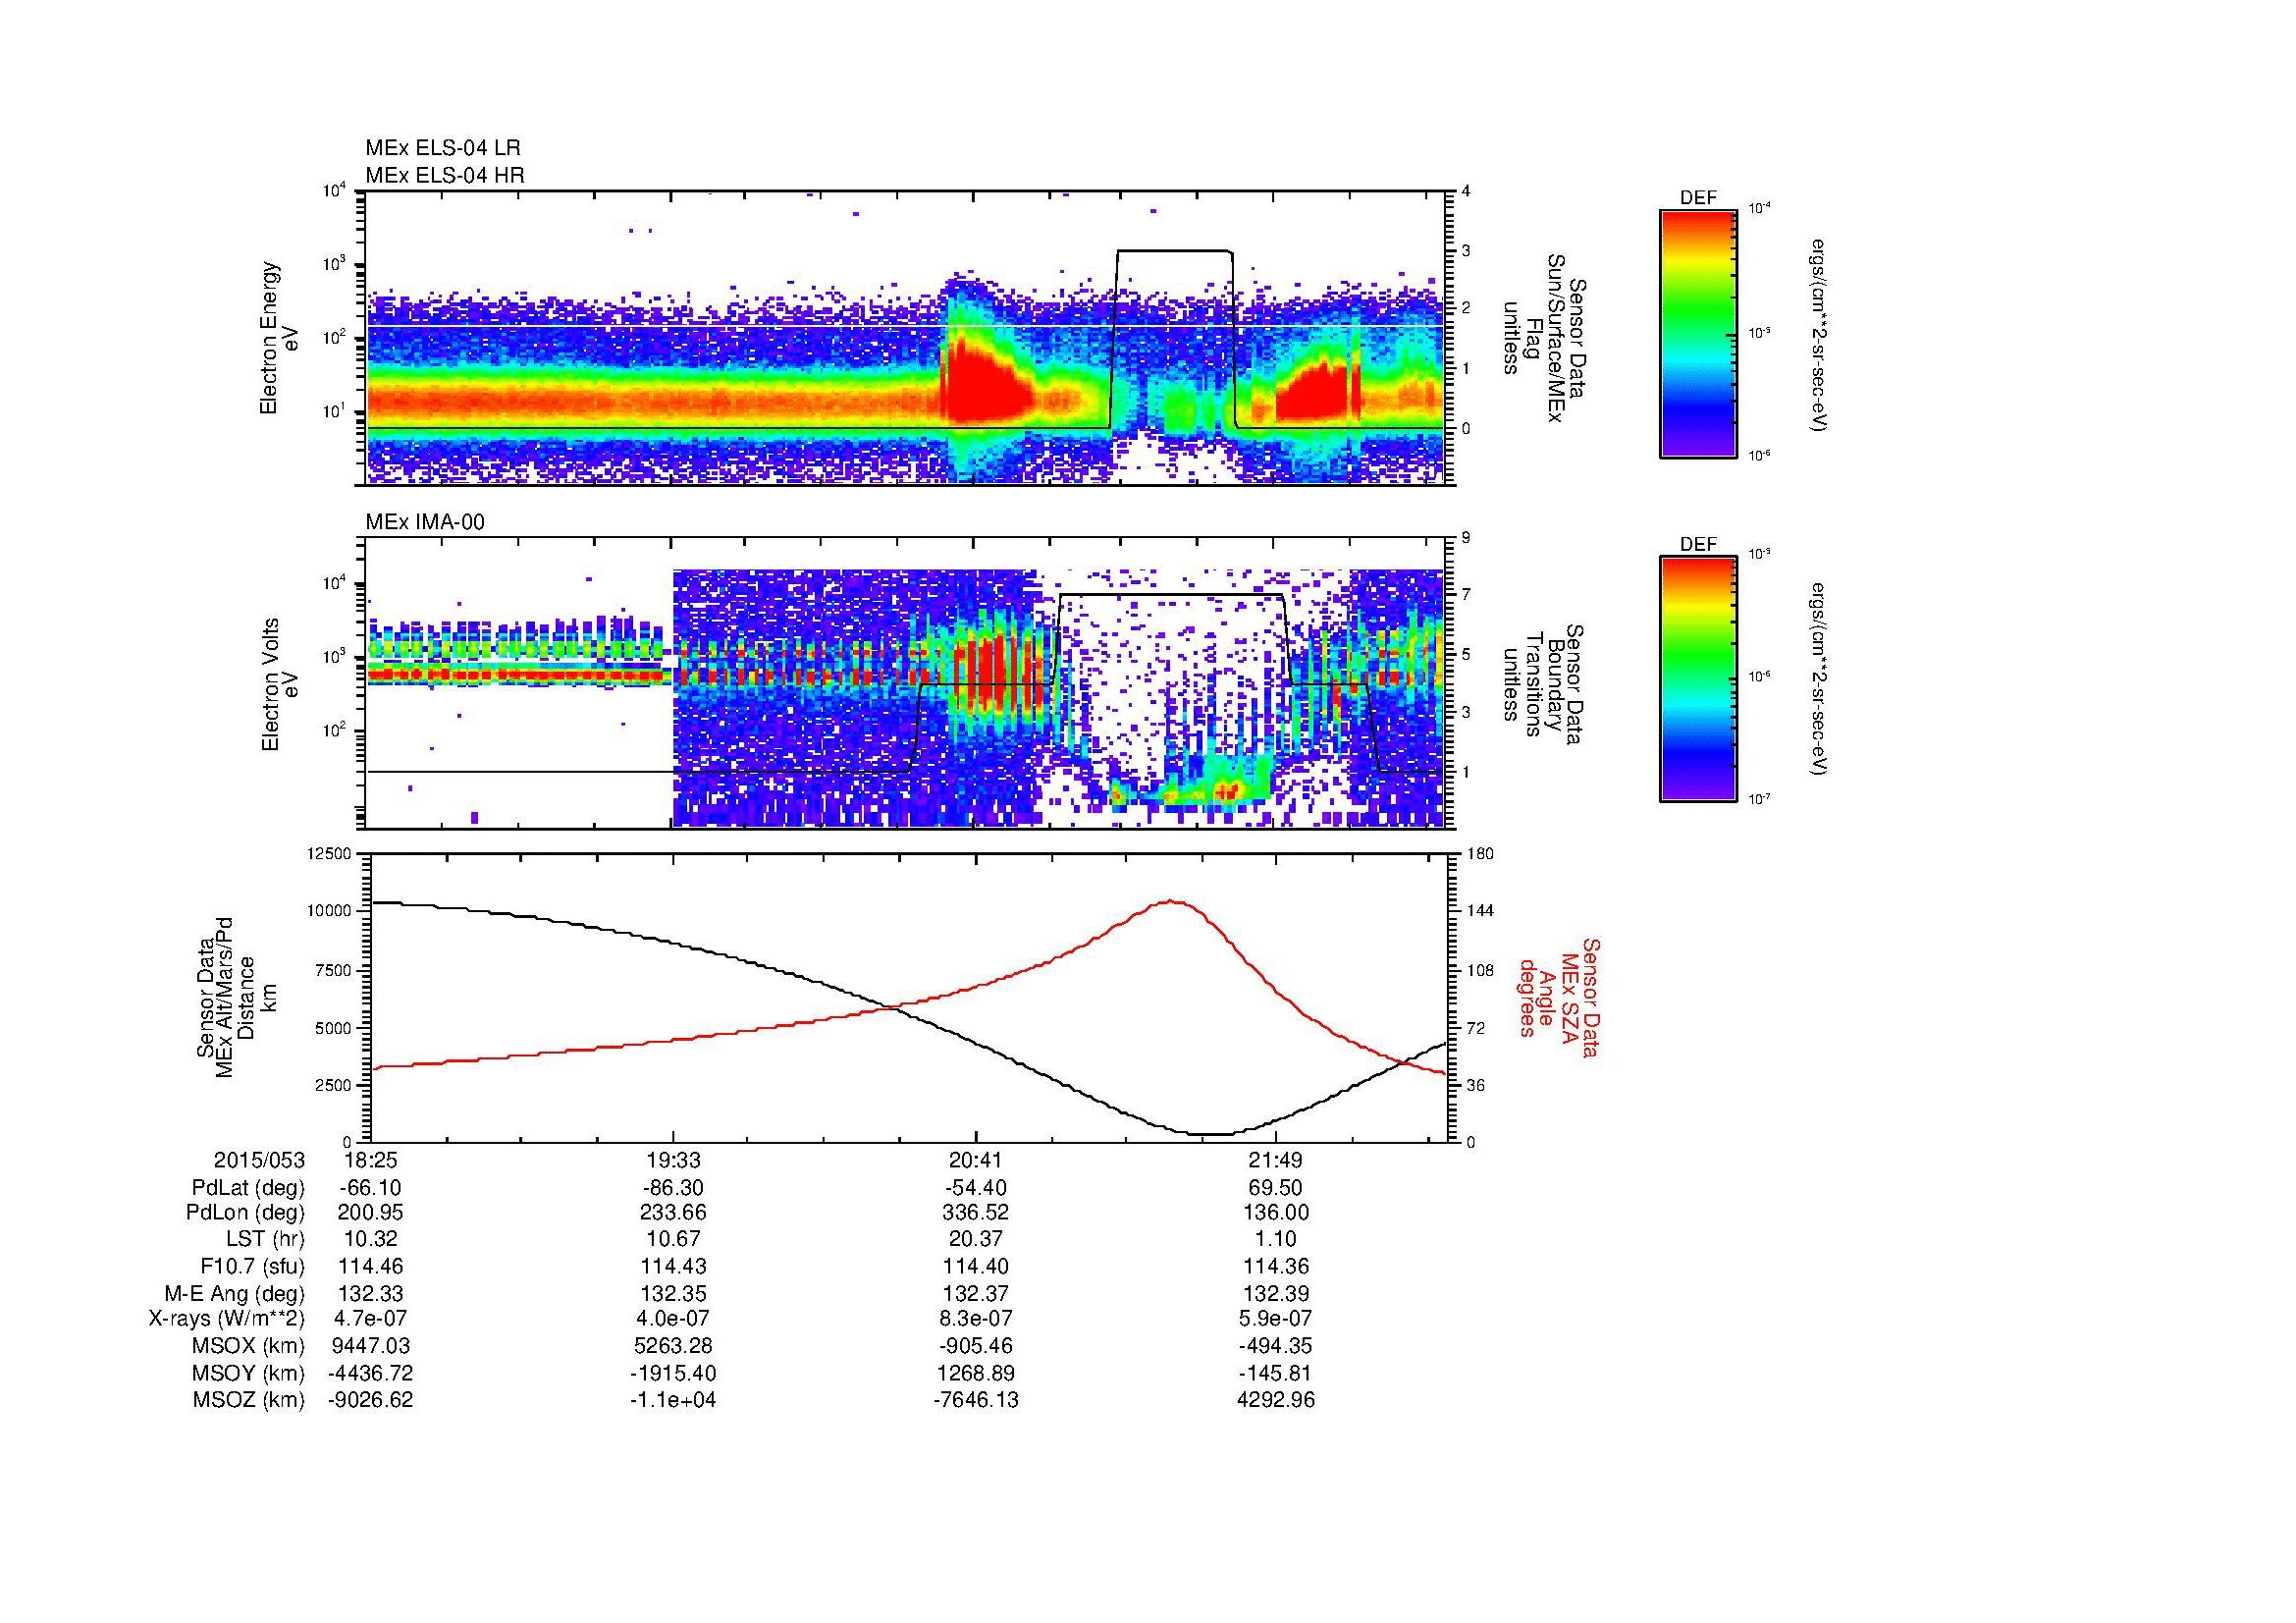Click the 'X-rays (W/m**2)' row label
This screenshot has height=1623, width=2296.
227,1319
